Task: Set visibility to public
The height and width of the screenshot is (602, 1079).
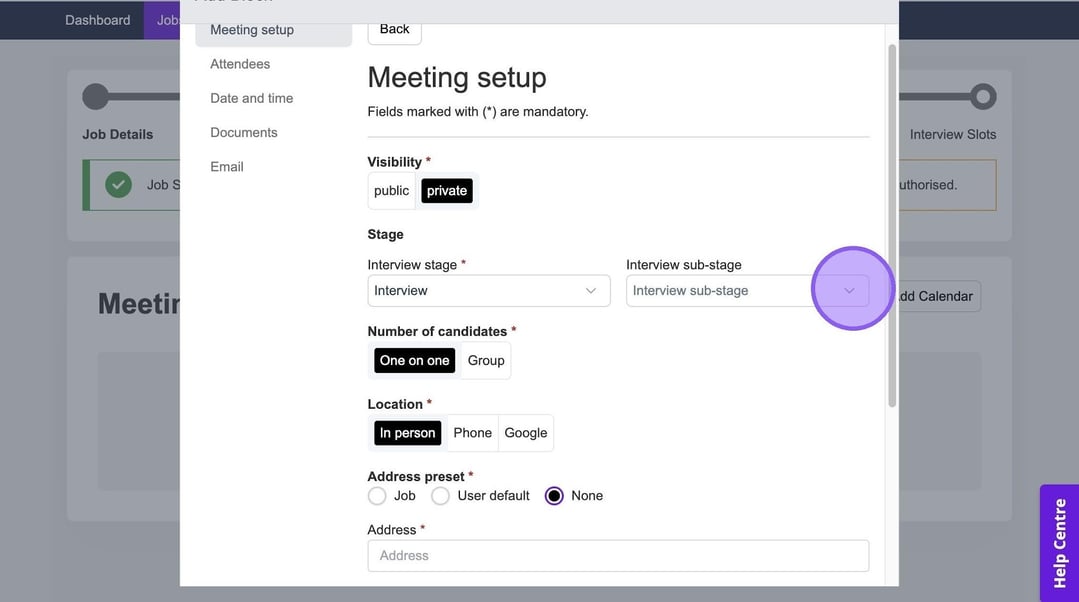Action: 391,191
